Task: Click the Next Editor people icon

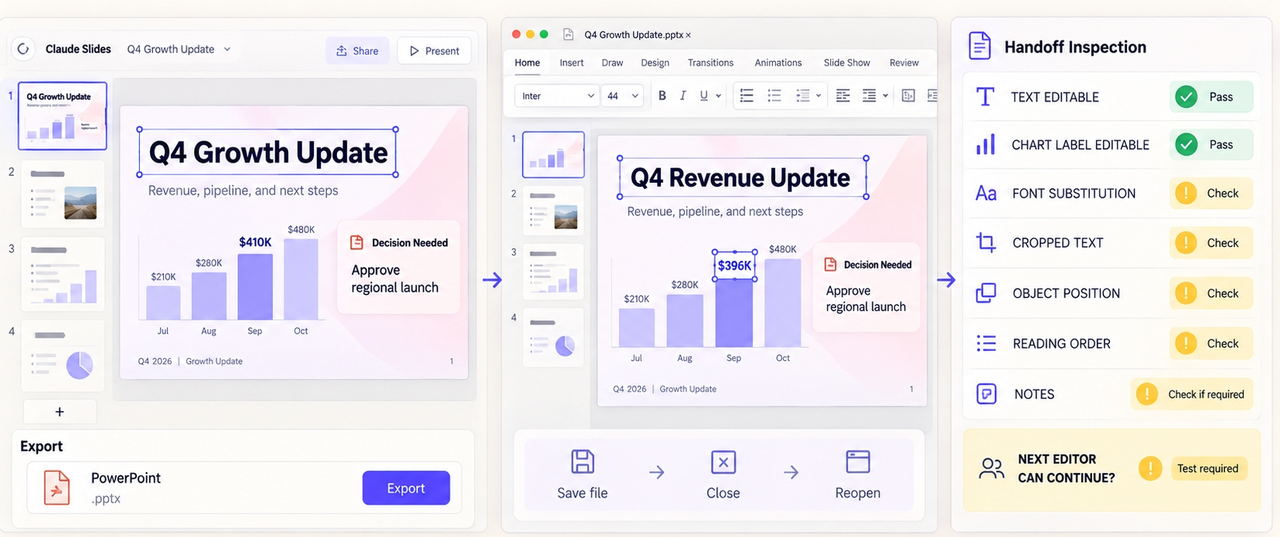Action: point(992,468)
